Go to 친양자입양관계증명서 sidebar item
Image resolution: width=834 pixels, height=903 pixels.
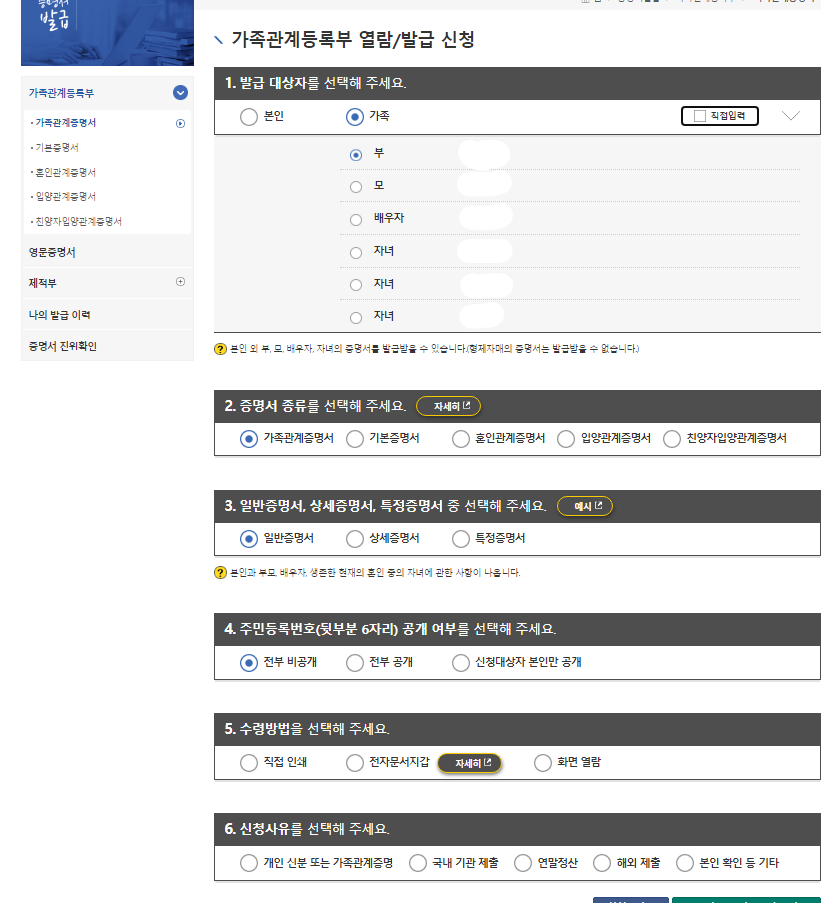(x=78, y=221)
